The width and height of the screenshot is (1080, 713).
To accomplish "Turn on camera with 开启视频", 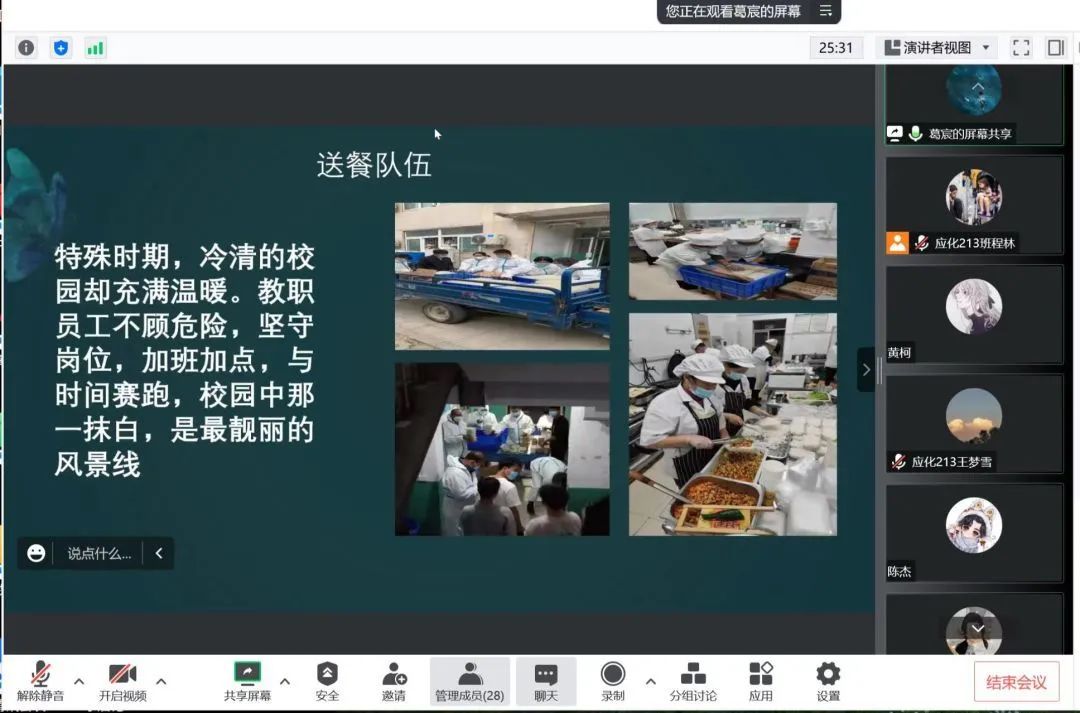I will (x=122, y=681).
